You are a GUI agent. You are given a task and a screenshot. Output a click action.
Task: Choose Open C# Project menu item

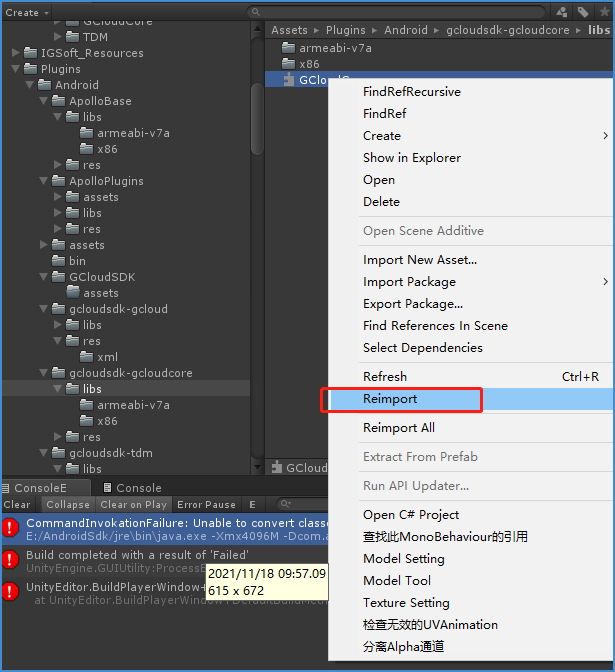[x=471, y=515]
